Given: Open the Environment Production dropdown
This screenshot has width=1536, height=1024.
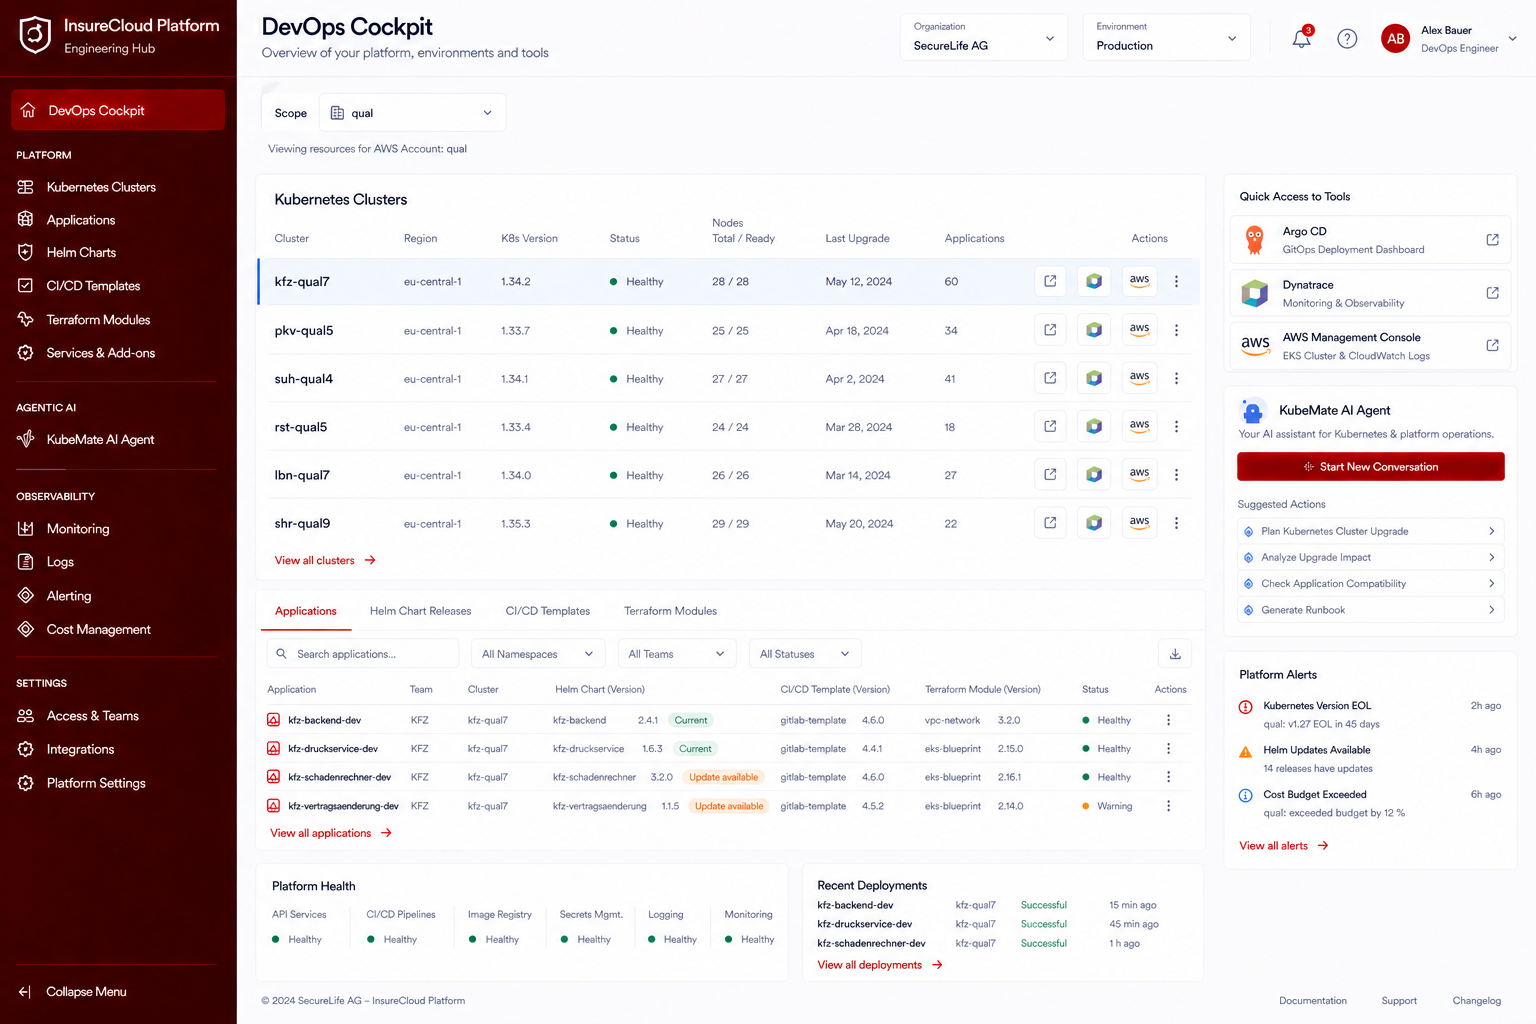Looking at the screenshot, I should [1166, 37].
